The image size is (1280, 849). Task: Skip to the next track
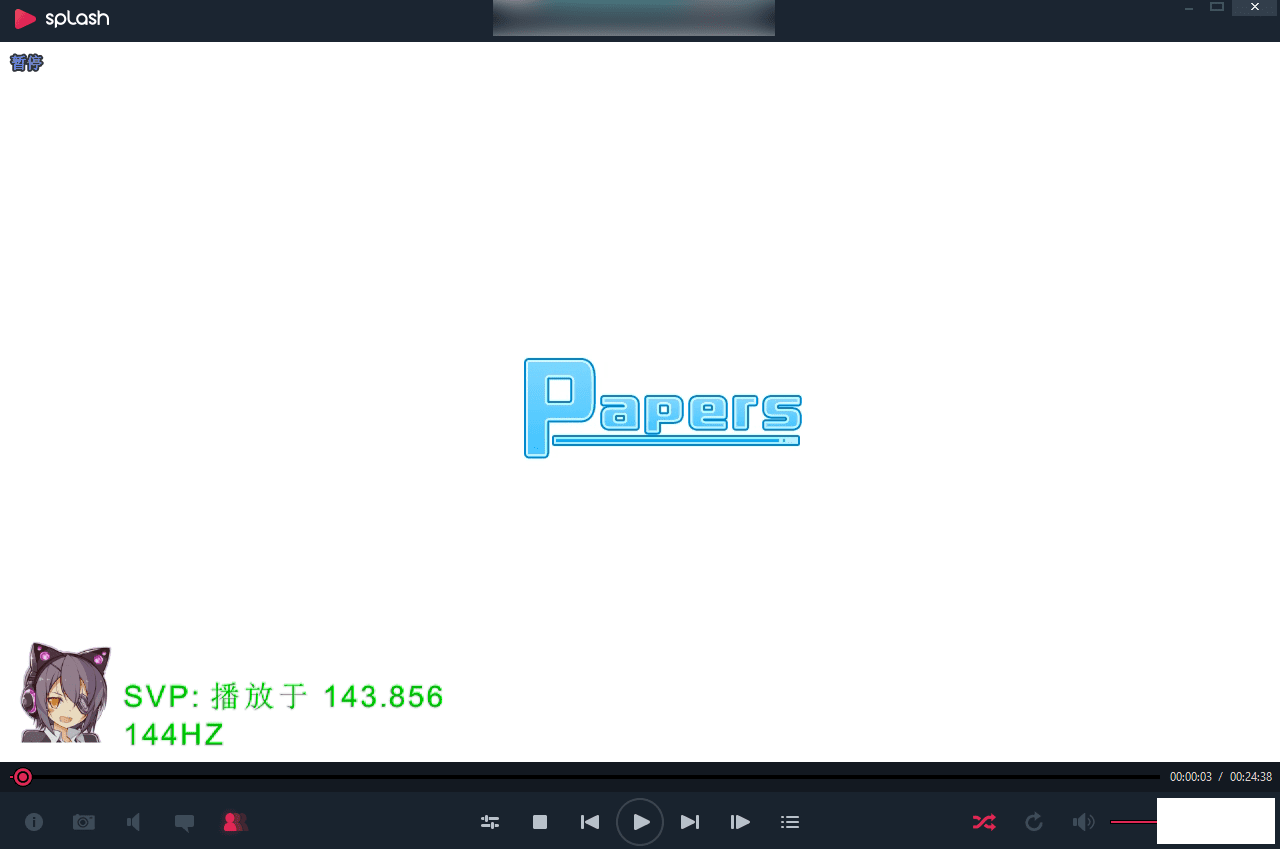pos(690,822)
